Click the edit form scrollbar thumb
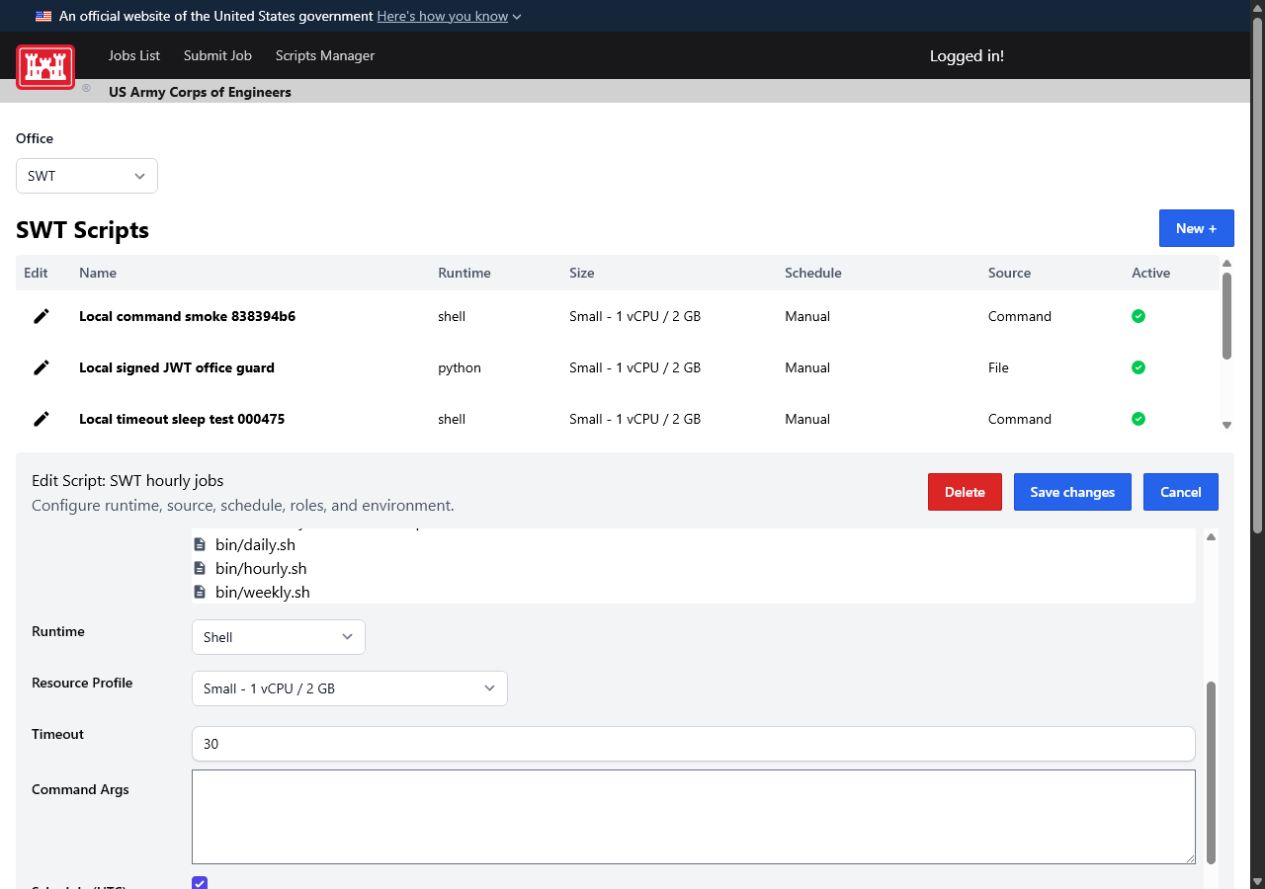This screenshot has width=1265, height=889. coord(1211,772)
